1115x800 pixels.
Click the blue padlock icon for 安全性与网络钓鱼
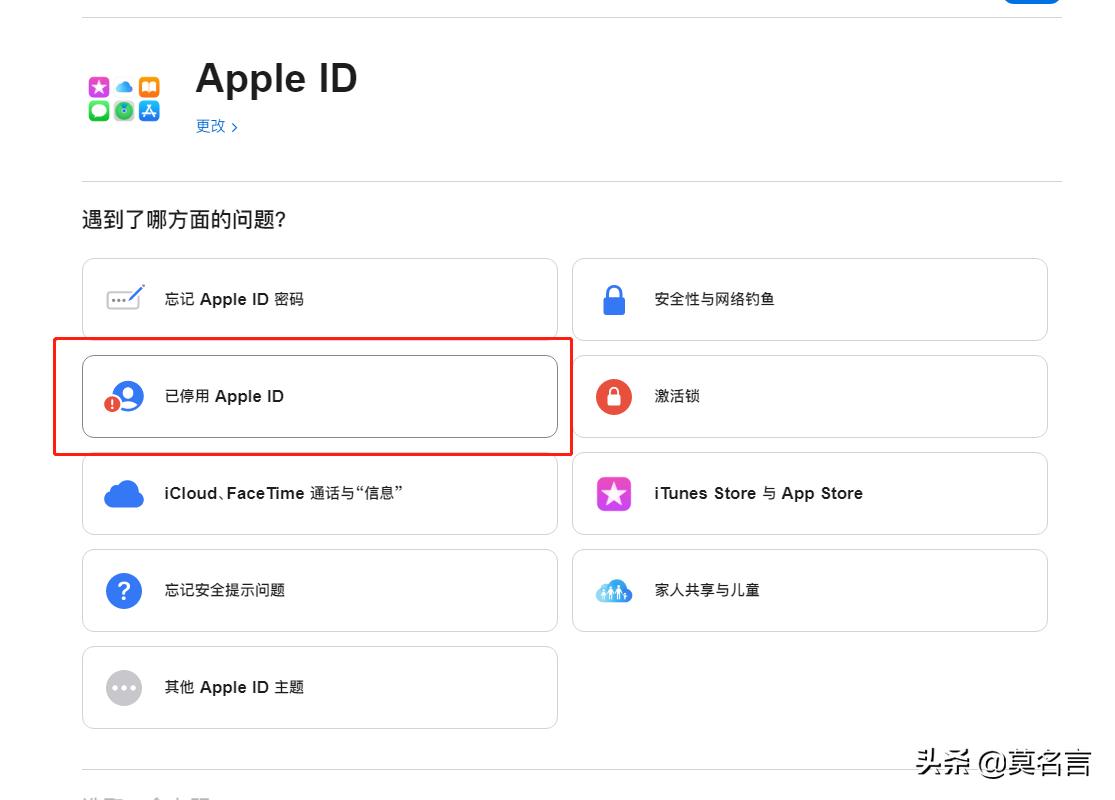[612, 297]
